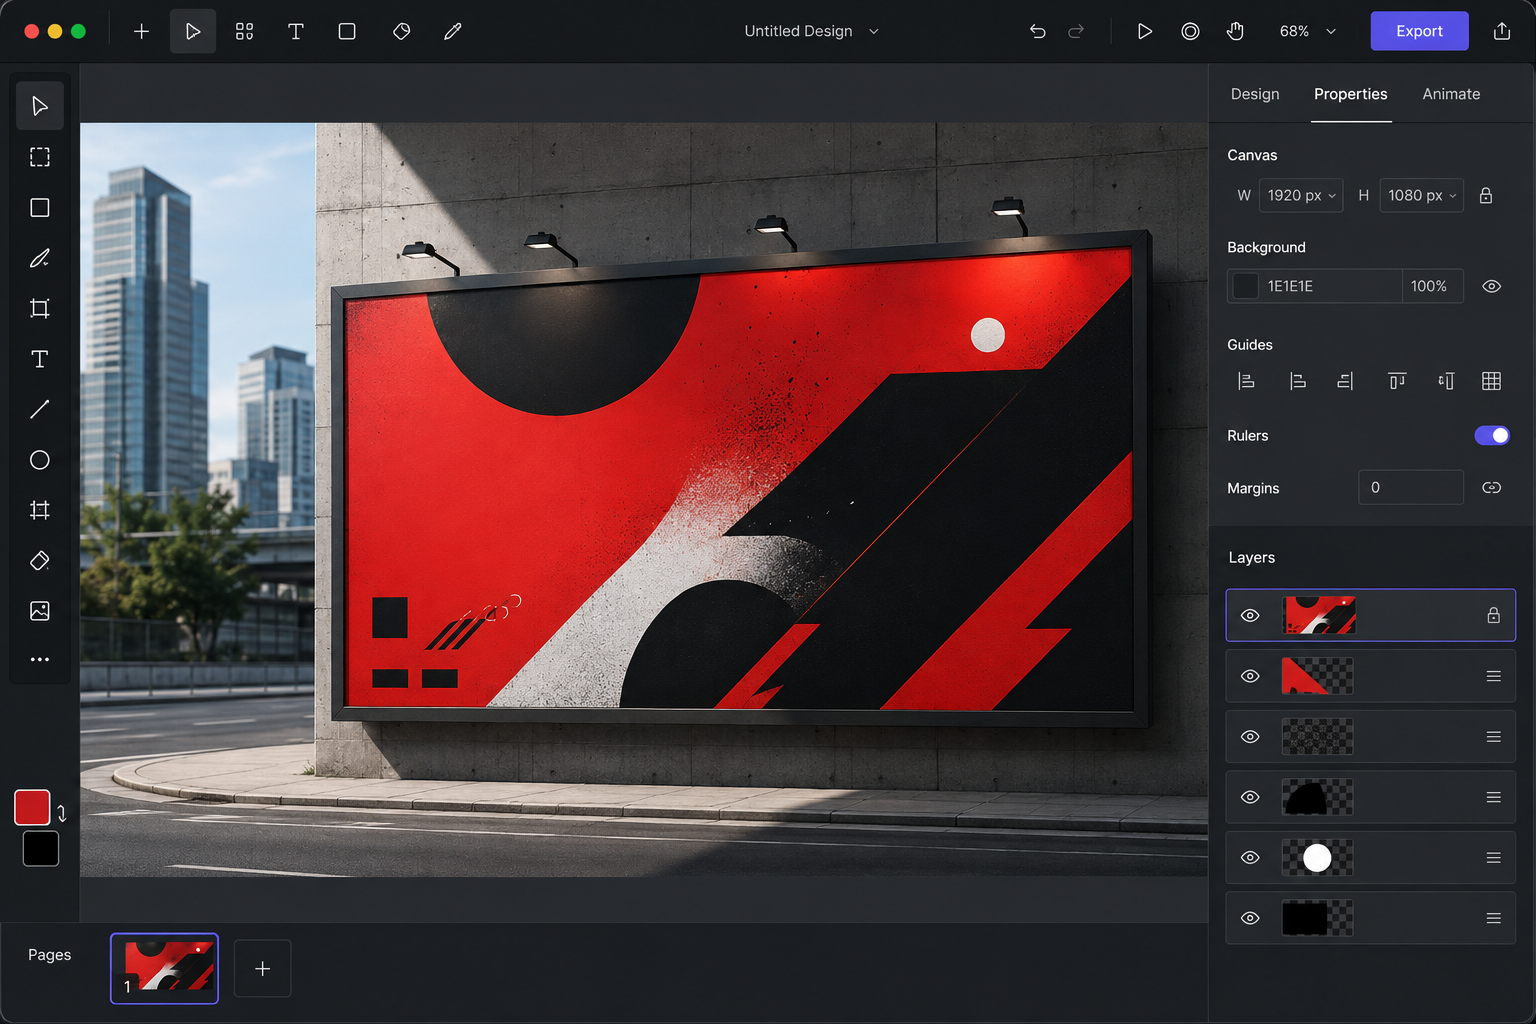Click the record circle icon in top toolbar
This screenshot has width=1536, height=1024.
[x=1190, y=32]
